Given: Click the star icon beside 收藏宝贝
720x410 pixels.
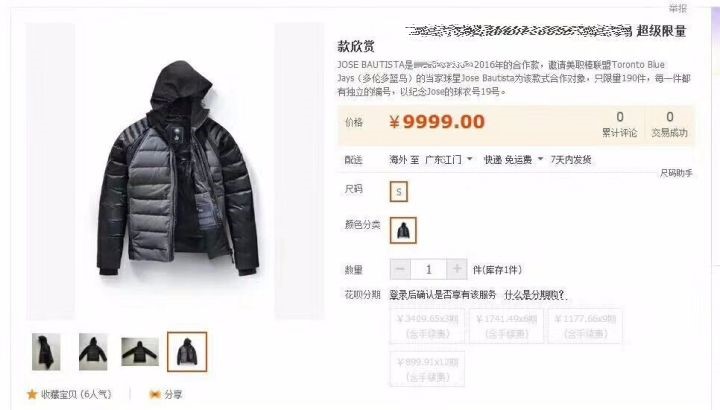Looking at the screenshot, I should tap(32, 394).
